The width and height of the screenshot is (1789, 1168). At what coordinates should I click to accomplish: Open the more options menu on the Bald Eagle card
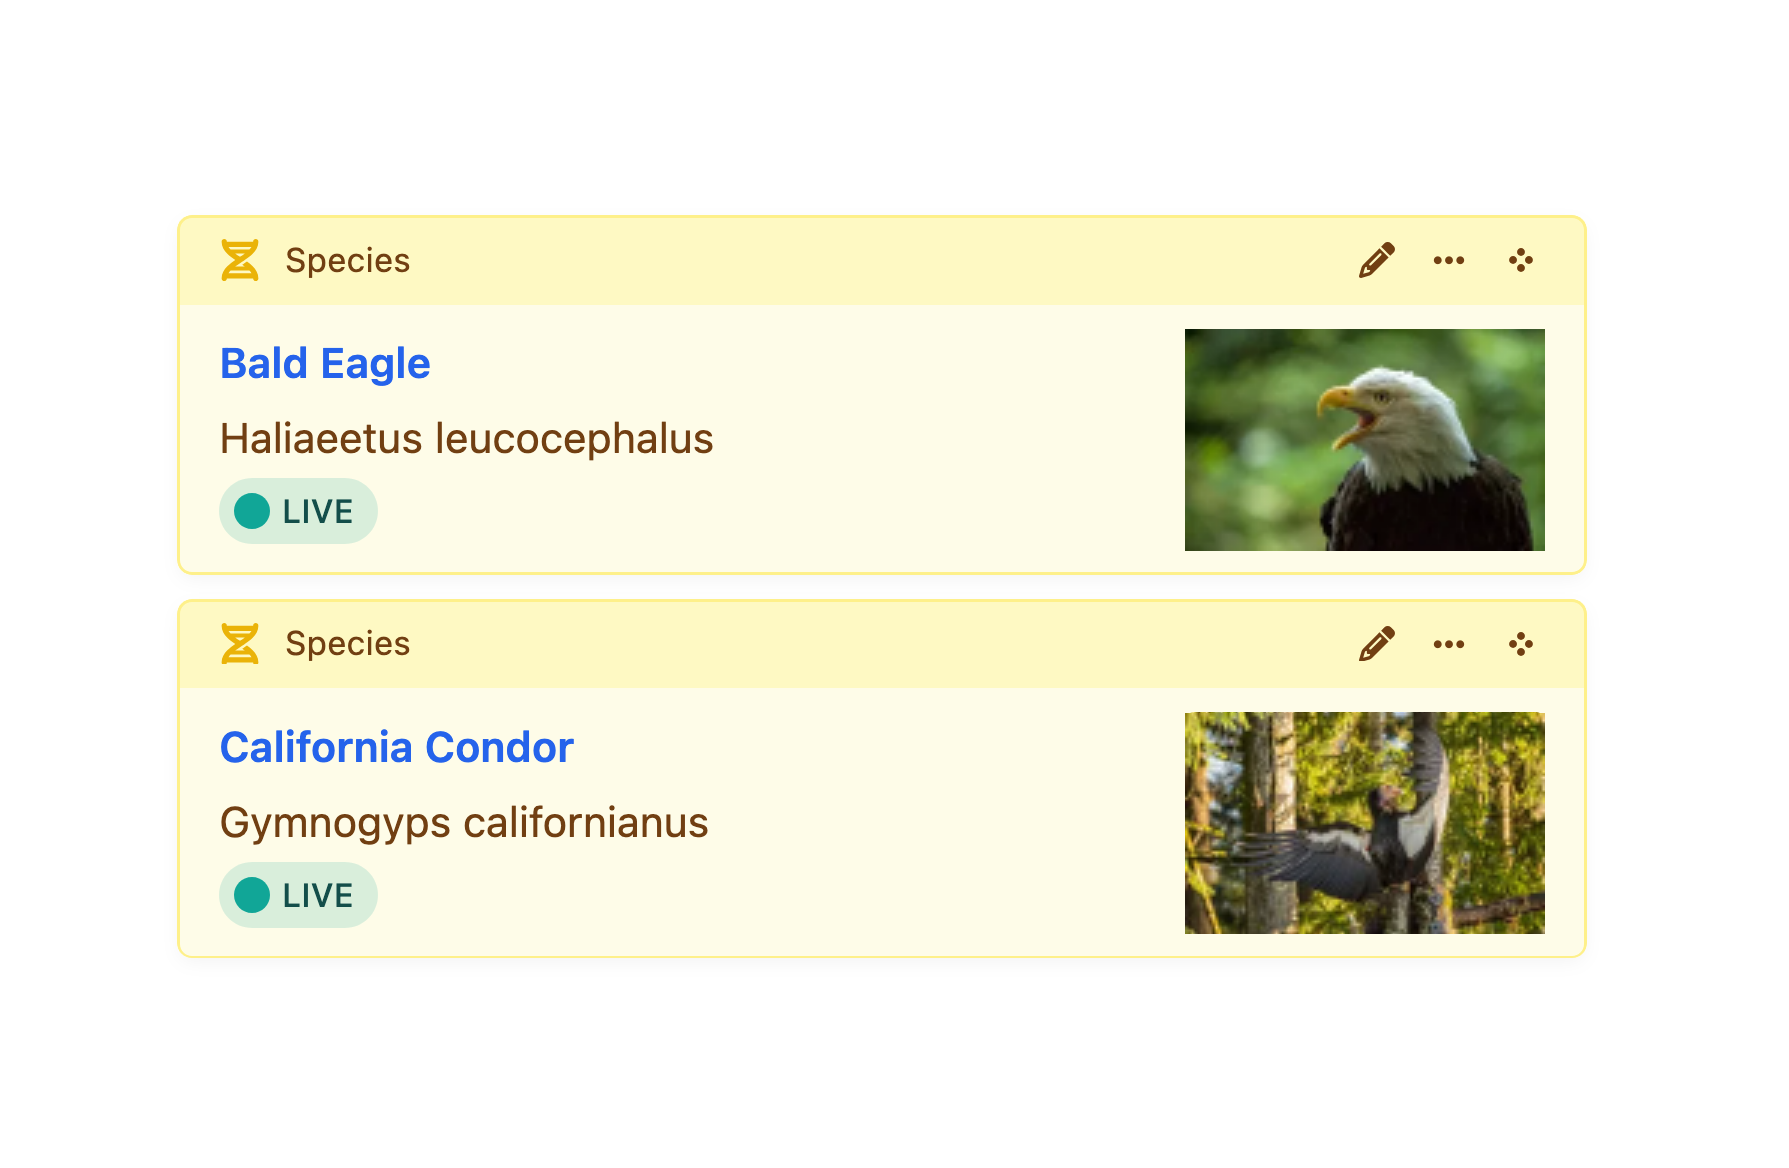tap(1448, 260)
